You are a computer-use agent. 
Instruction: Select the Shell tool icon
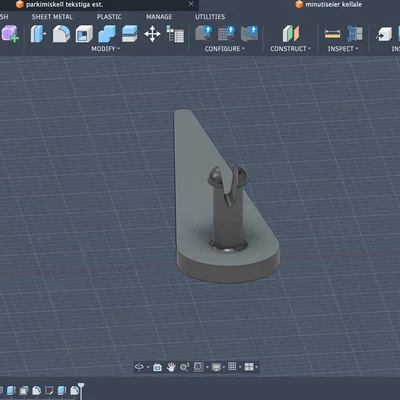84,34
